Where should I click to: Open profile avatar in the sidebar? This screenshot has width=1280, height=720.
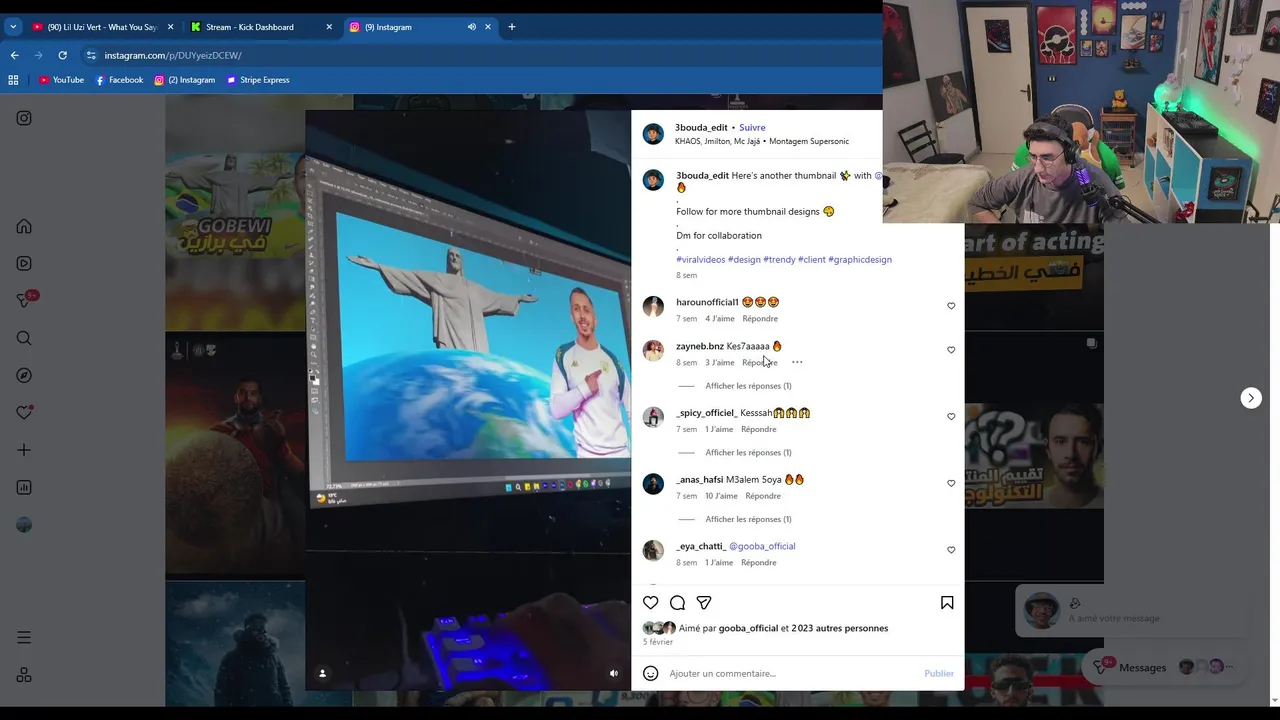(24, 525)
